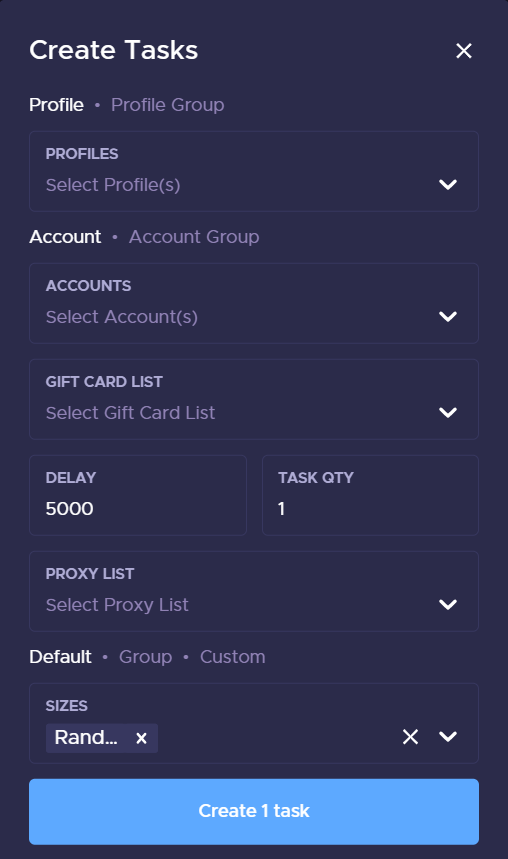
Task: Click the Select Proxy List field
Action: (254, 591)
